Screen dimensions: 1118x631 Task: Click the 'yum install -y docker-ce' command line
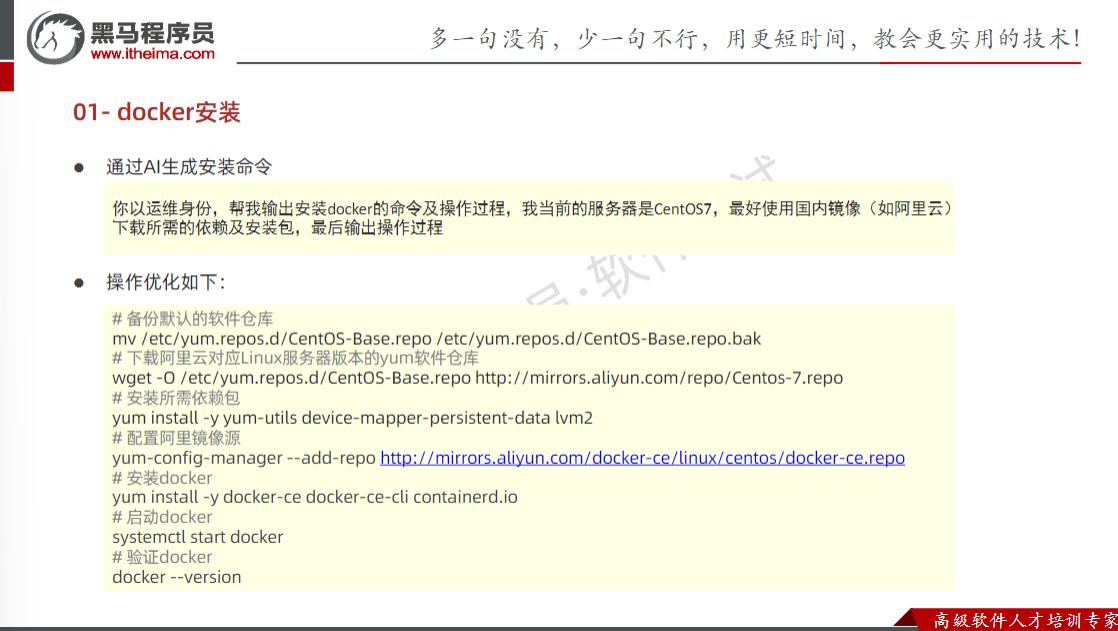[314, 497]
